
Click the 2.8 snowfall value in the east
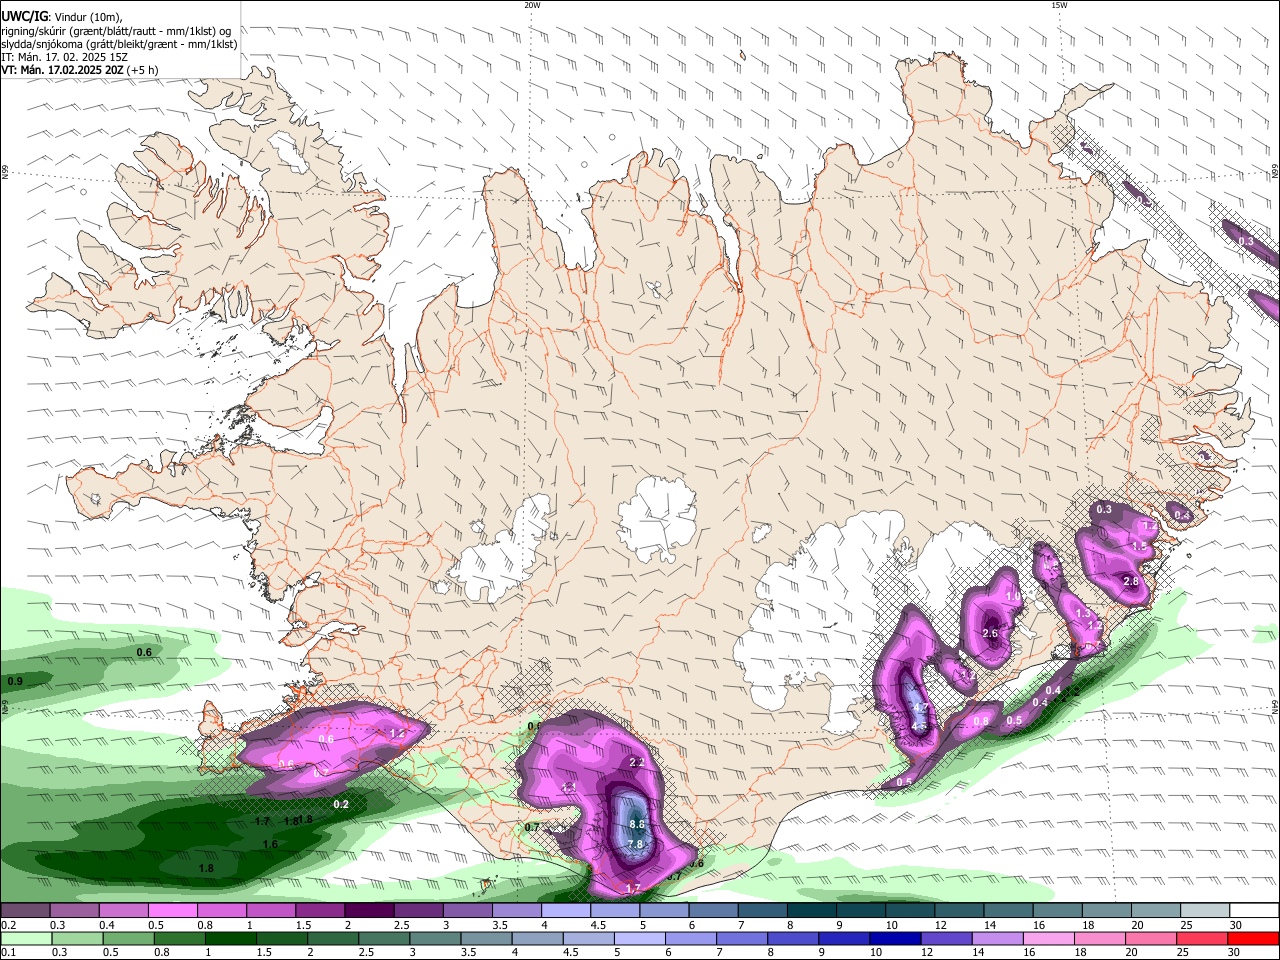pyautogui.click(x=1131, y=581)
